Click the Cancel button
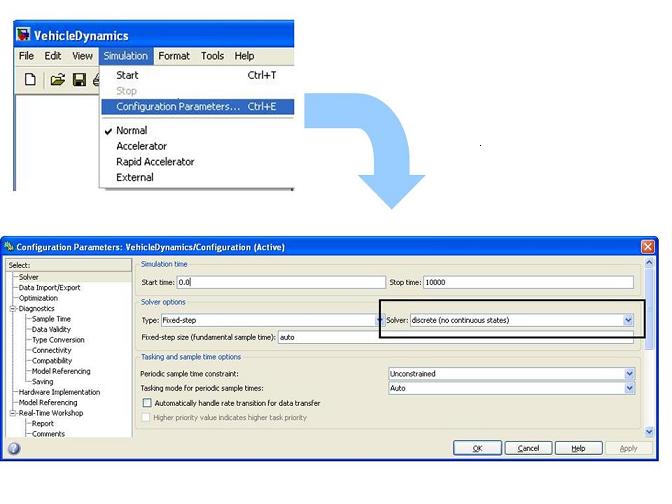 click(528, 448)
